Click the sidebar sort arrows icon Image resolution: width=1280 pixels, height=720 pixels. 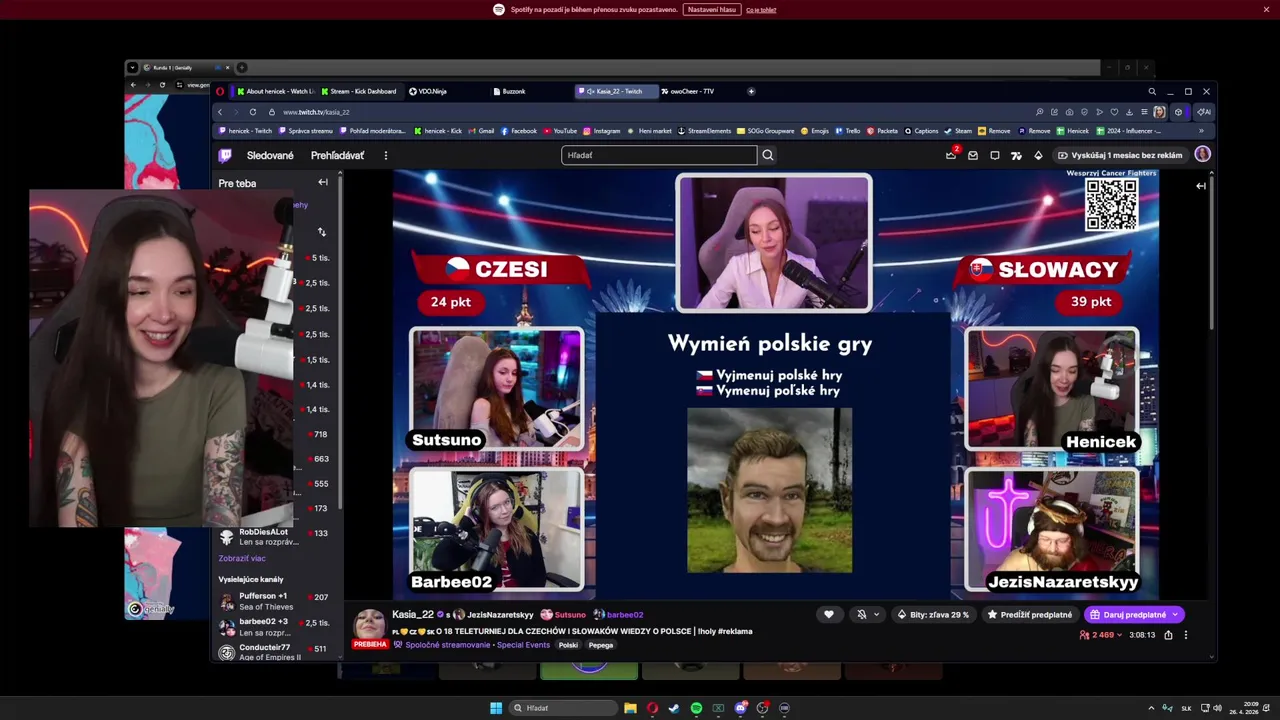tap(321, 232)
